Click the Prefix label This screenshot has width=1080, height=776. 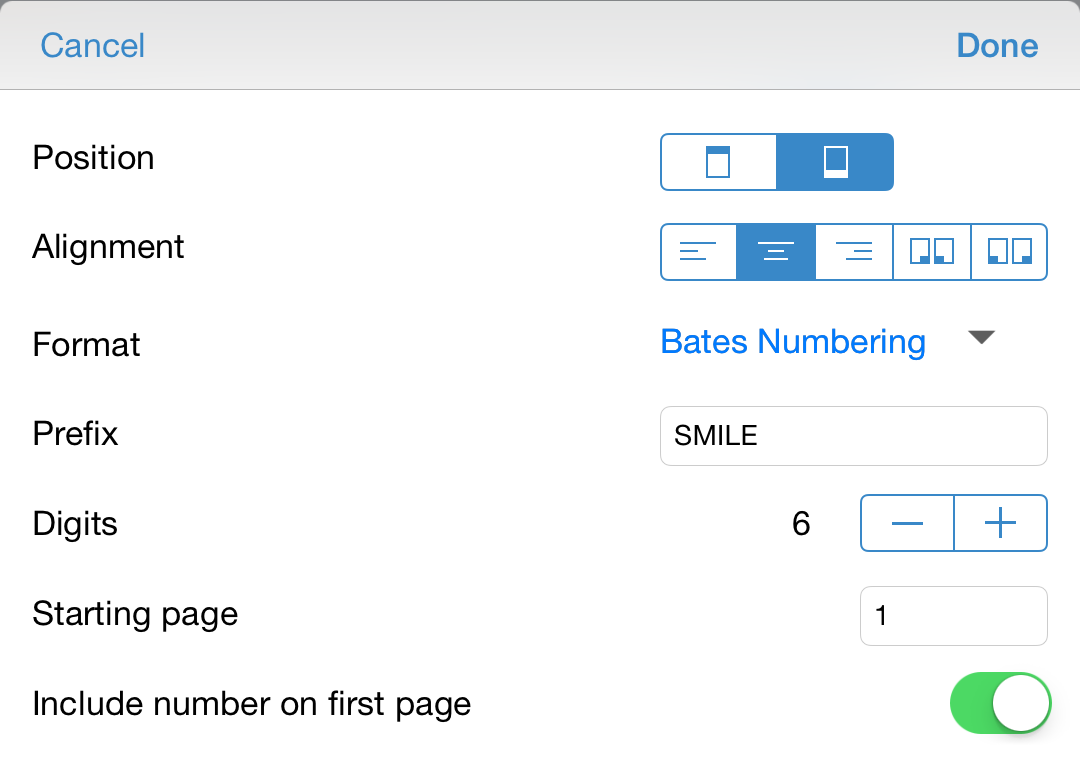click(x=75, y=434)
